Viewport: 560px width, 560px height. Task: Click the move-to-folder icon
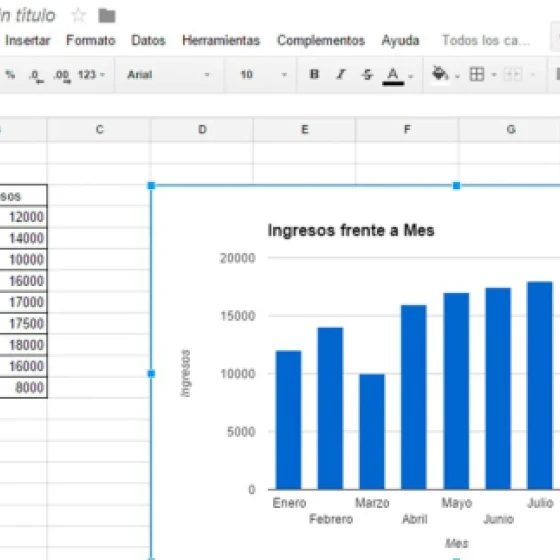(107, 16)
